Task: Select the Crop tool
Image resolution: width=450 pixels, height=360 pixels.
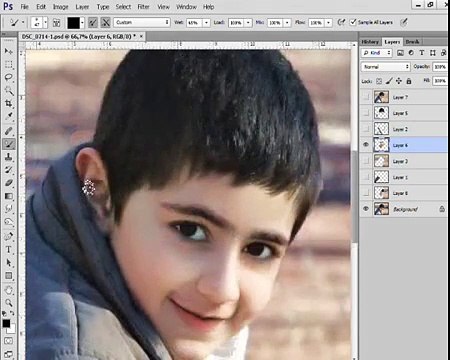Action: (9, 104)
